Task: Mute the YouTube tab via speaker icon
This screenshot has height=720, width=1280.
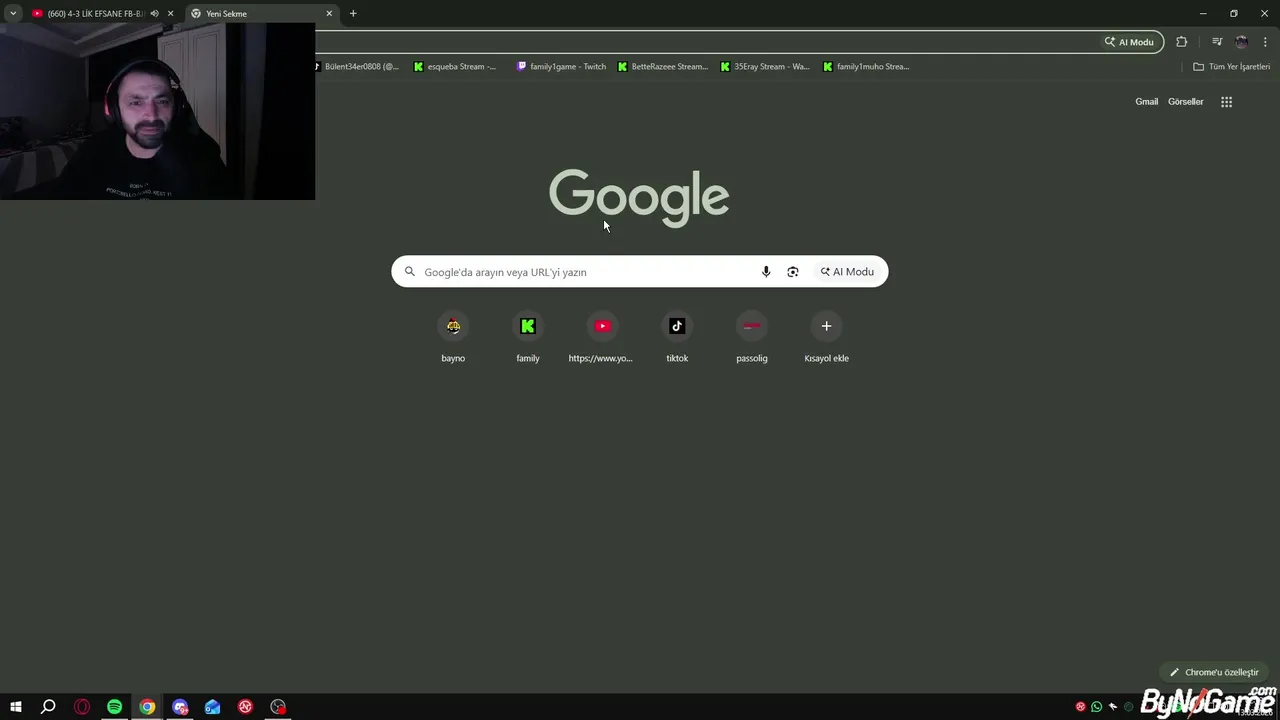Action: click(x=154, y=14)
